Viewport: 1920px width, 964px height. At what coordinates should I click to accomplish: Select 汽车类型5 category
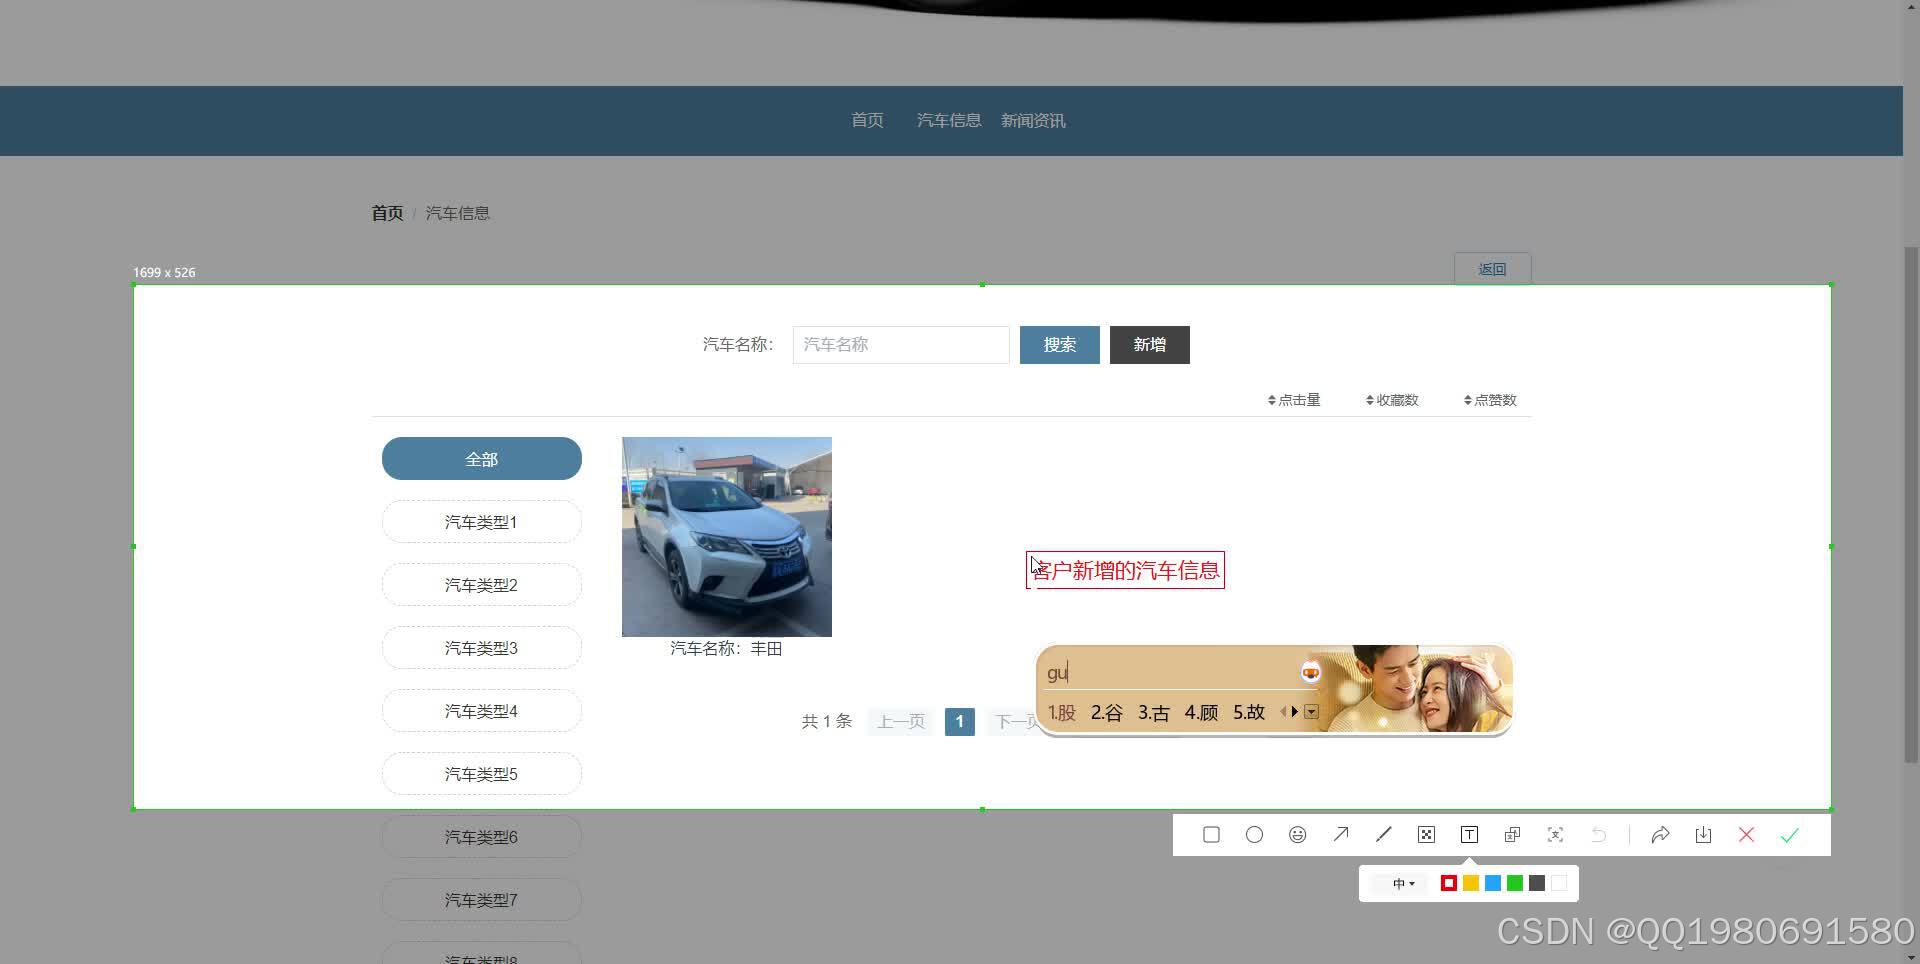point(481,774)
